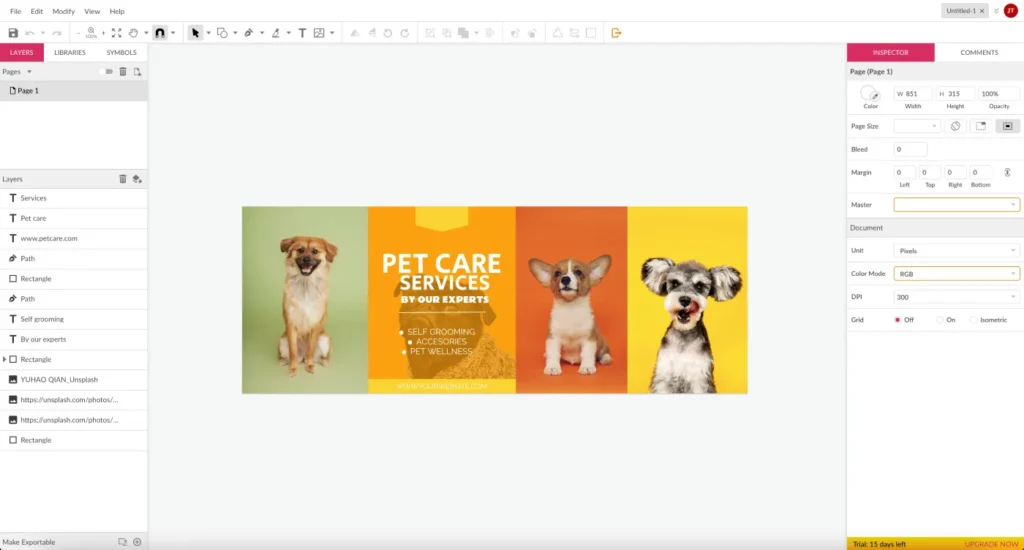Select the Services text layer

[73, 198]
